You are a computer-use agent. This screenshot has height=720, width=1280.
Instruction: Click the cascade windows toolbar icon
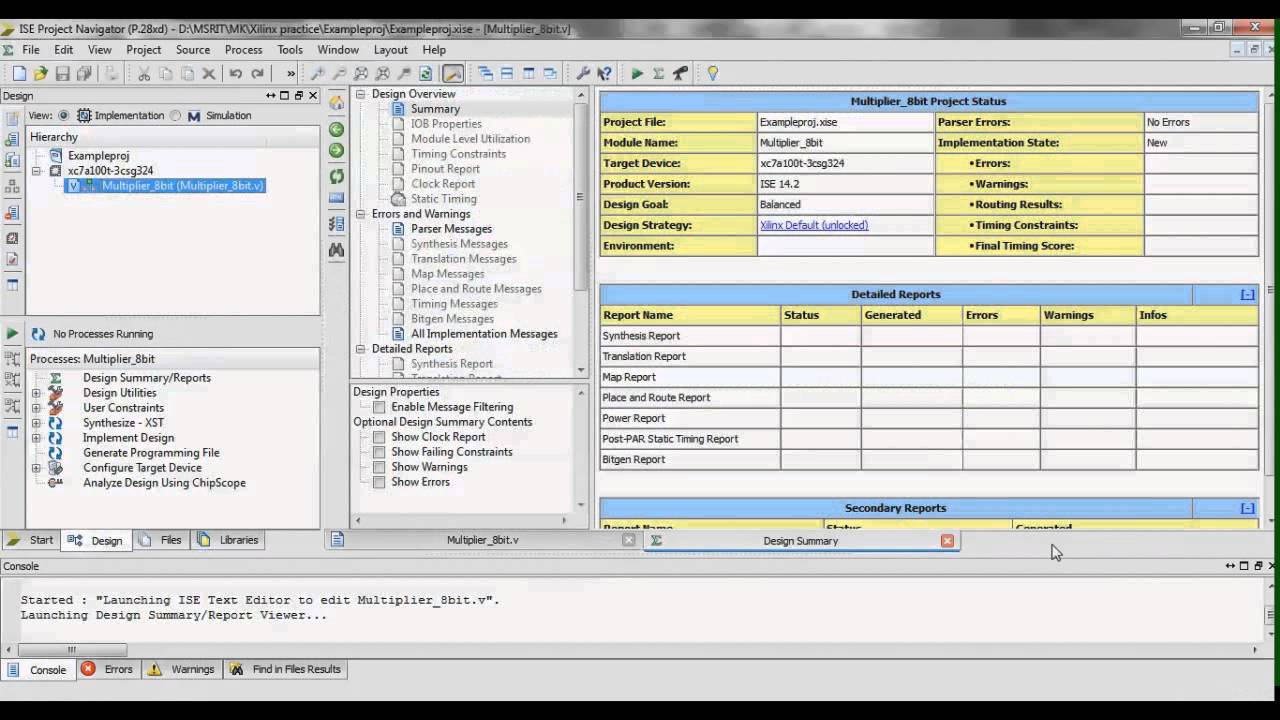tap(486, 73)
